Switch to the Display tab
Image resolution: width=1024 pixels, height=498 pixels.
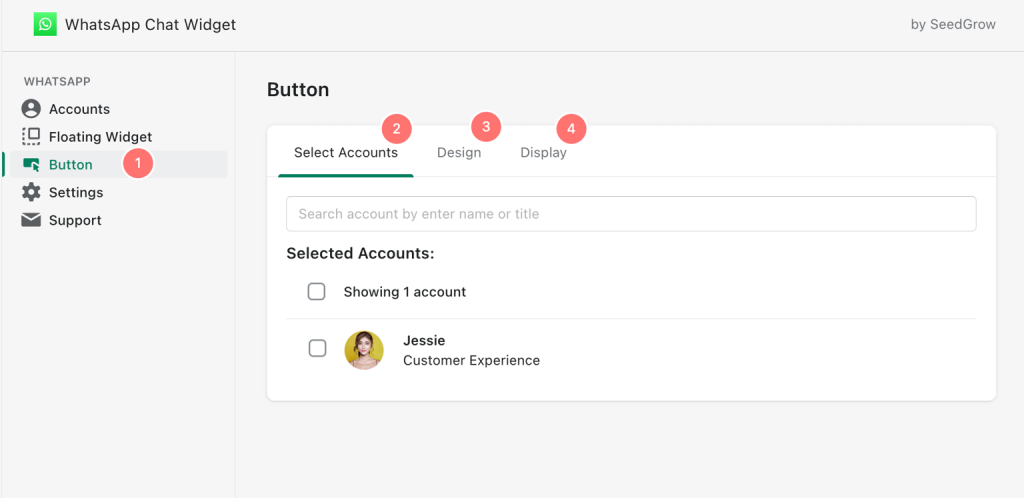click(x=543, y=153)
